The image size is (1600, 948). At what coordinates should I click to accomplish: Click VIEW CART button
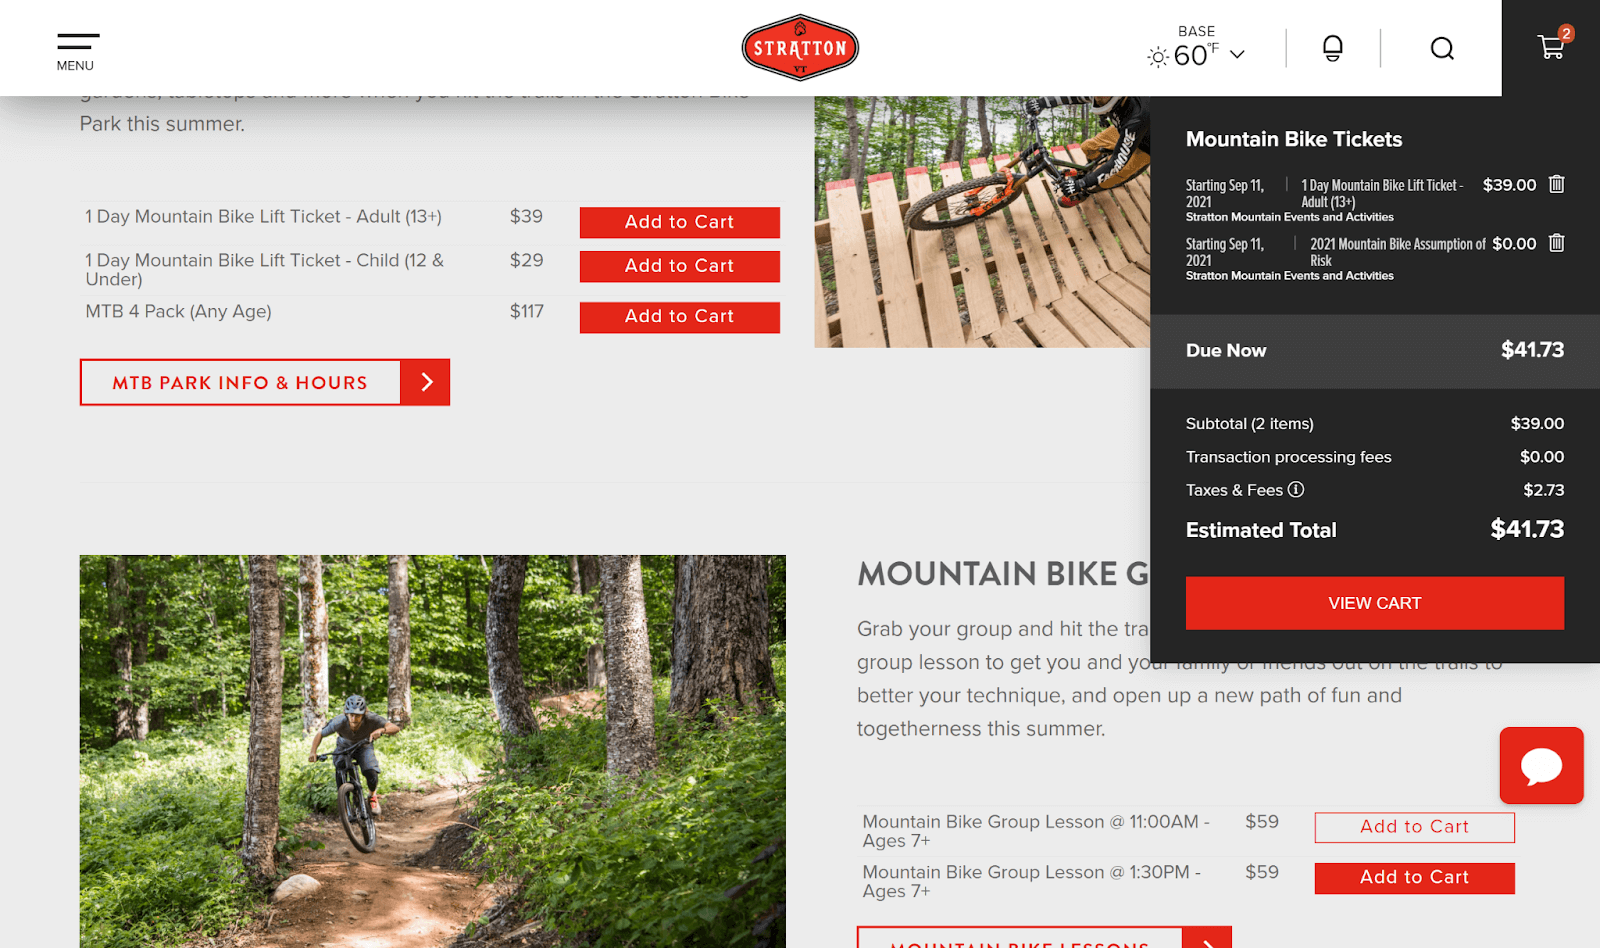pyautogui.click(x=1375, y=603)
